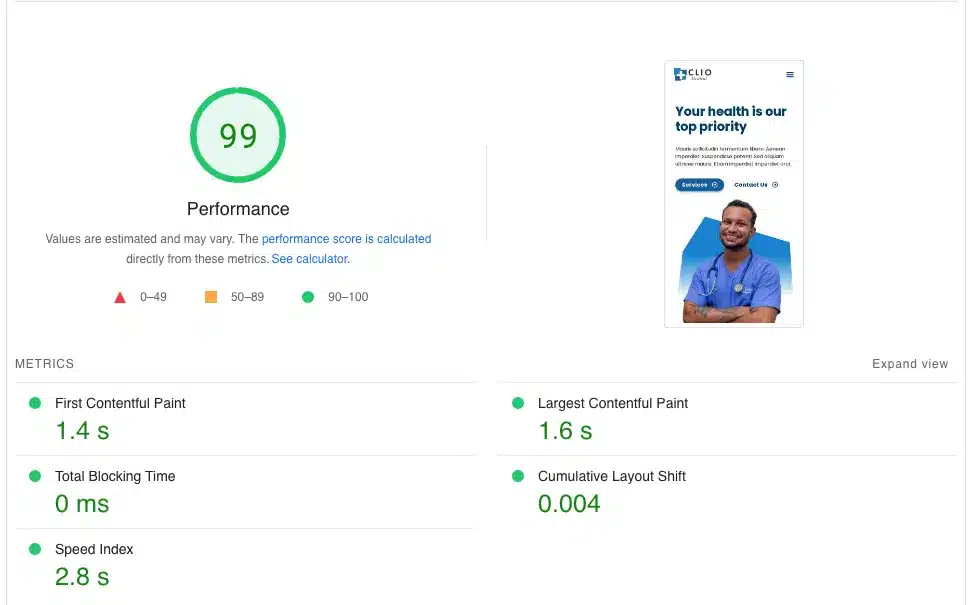Click Contact Us in the screenshot preview
Screen dimensions: 971x605
(x=755, y=185)
